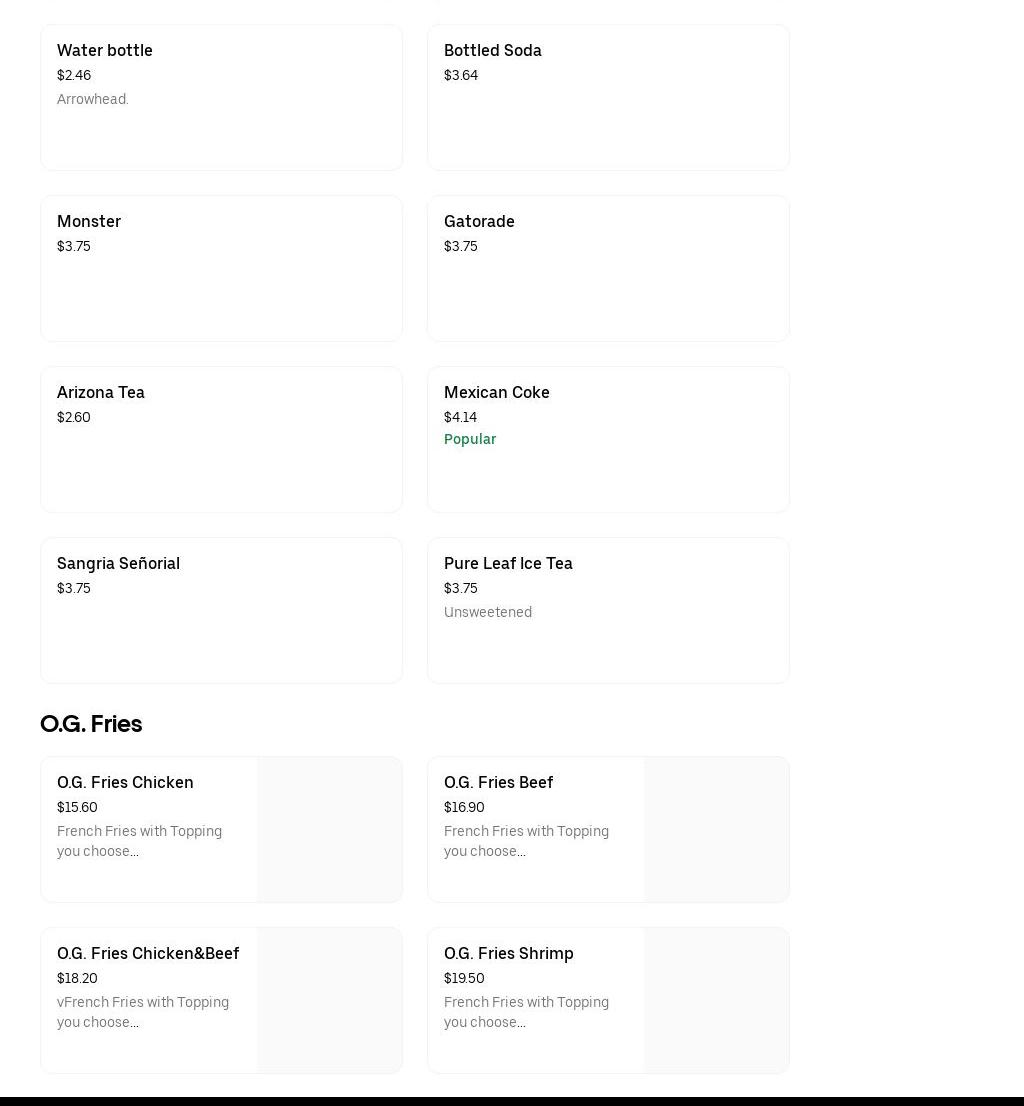
Task: Click the O.G. Fries Beef title
Action: pos(498,782)
